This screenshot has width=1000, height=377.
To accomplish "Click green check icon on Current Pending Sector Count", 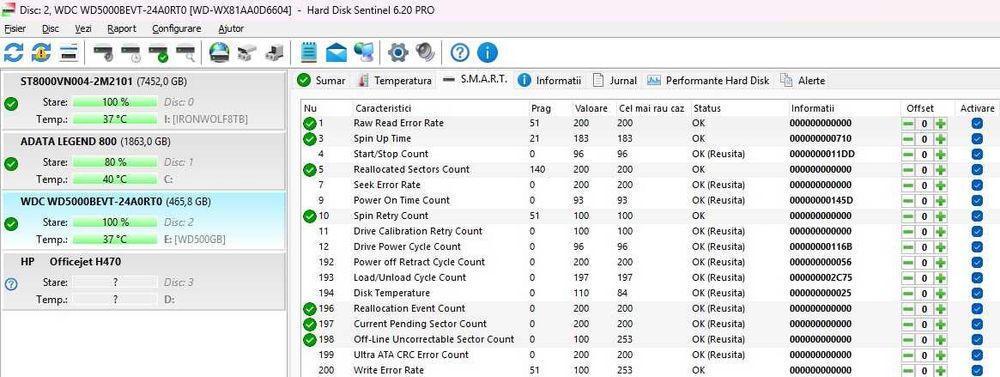I will [310, 324].
